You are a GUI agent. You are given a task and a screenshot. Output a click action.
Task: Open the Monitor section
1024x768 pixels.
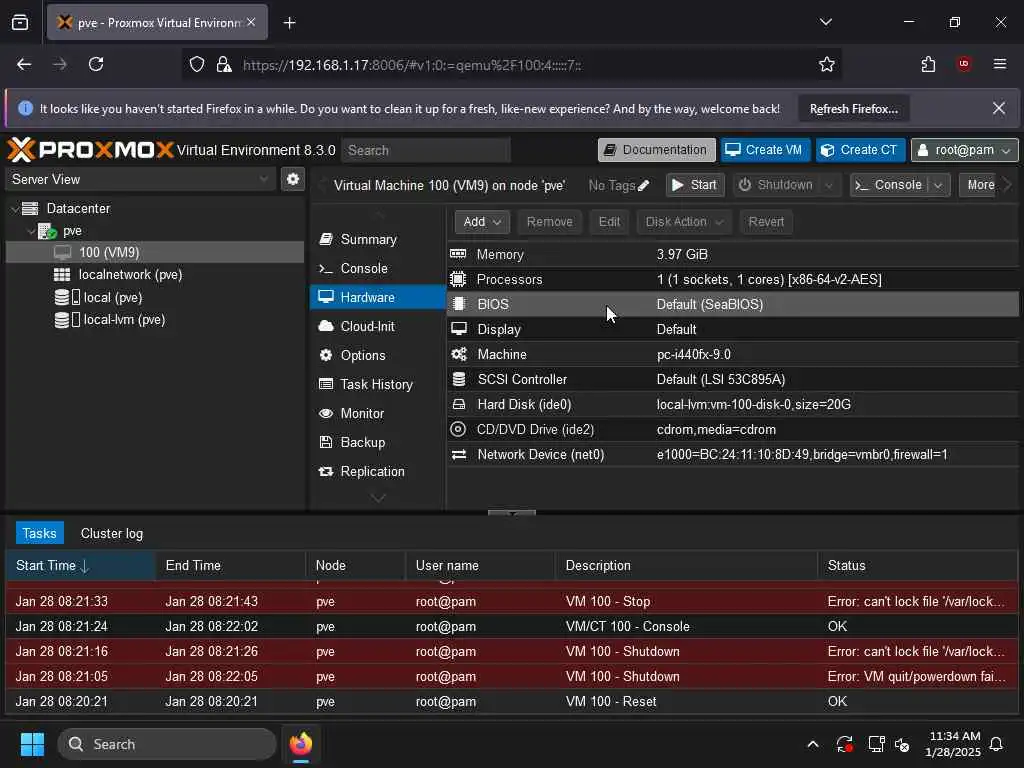pyautogui.click(x=362, y=413)
